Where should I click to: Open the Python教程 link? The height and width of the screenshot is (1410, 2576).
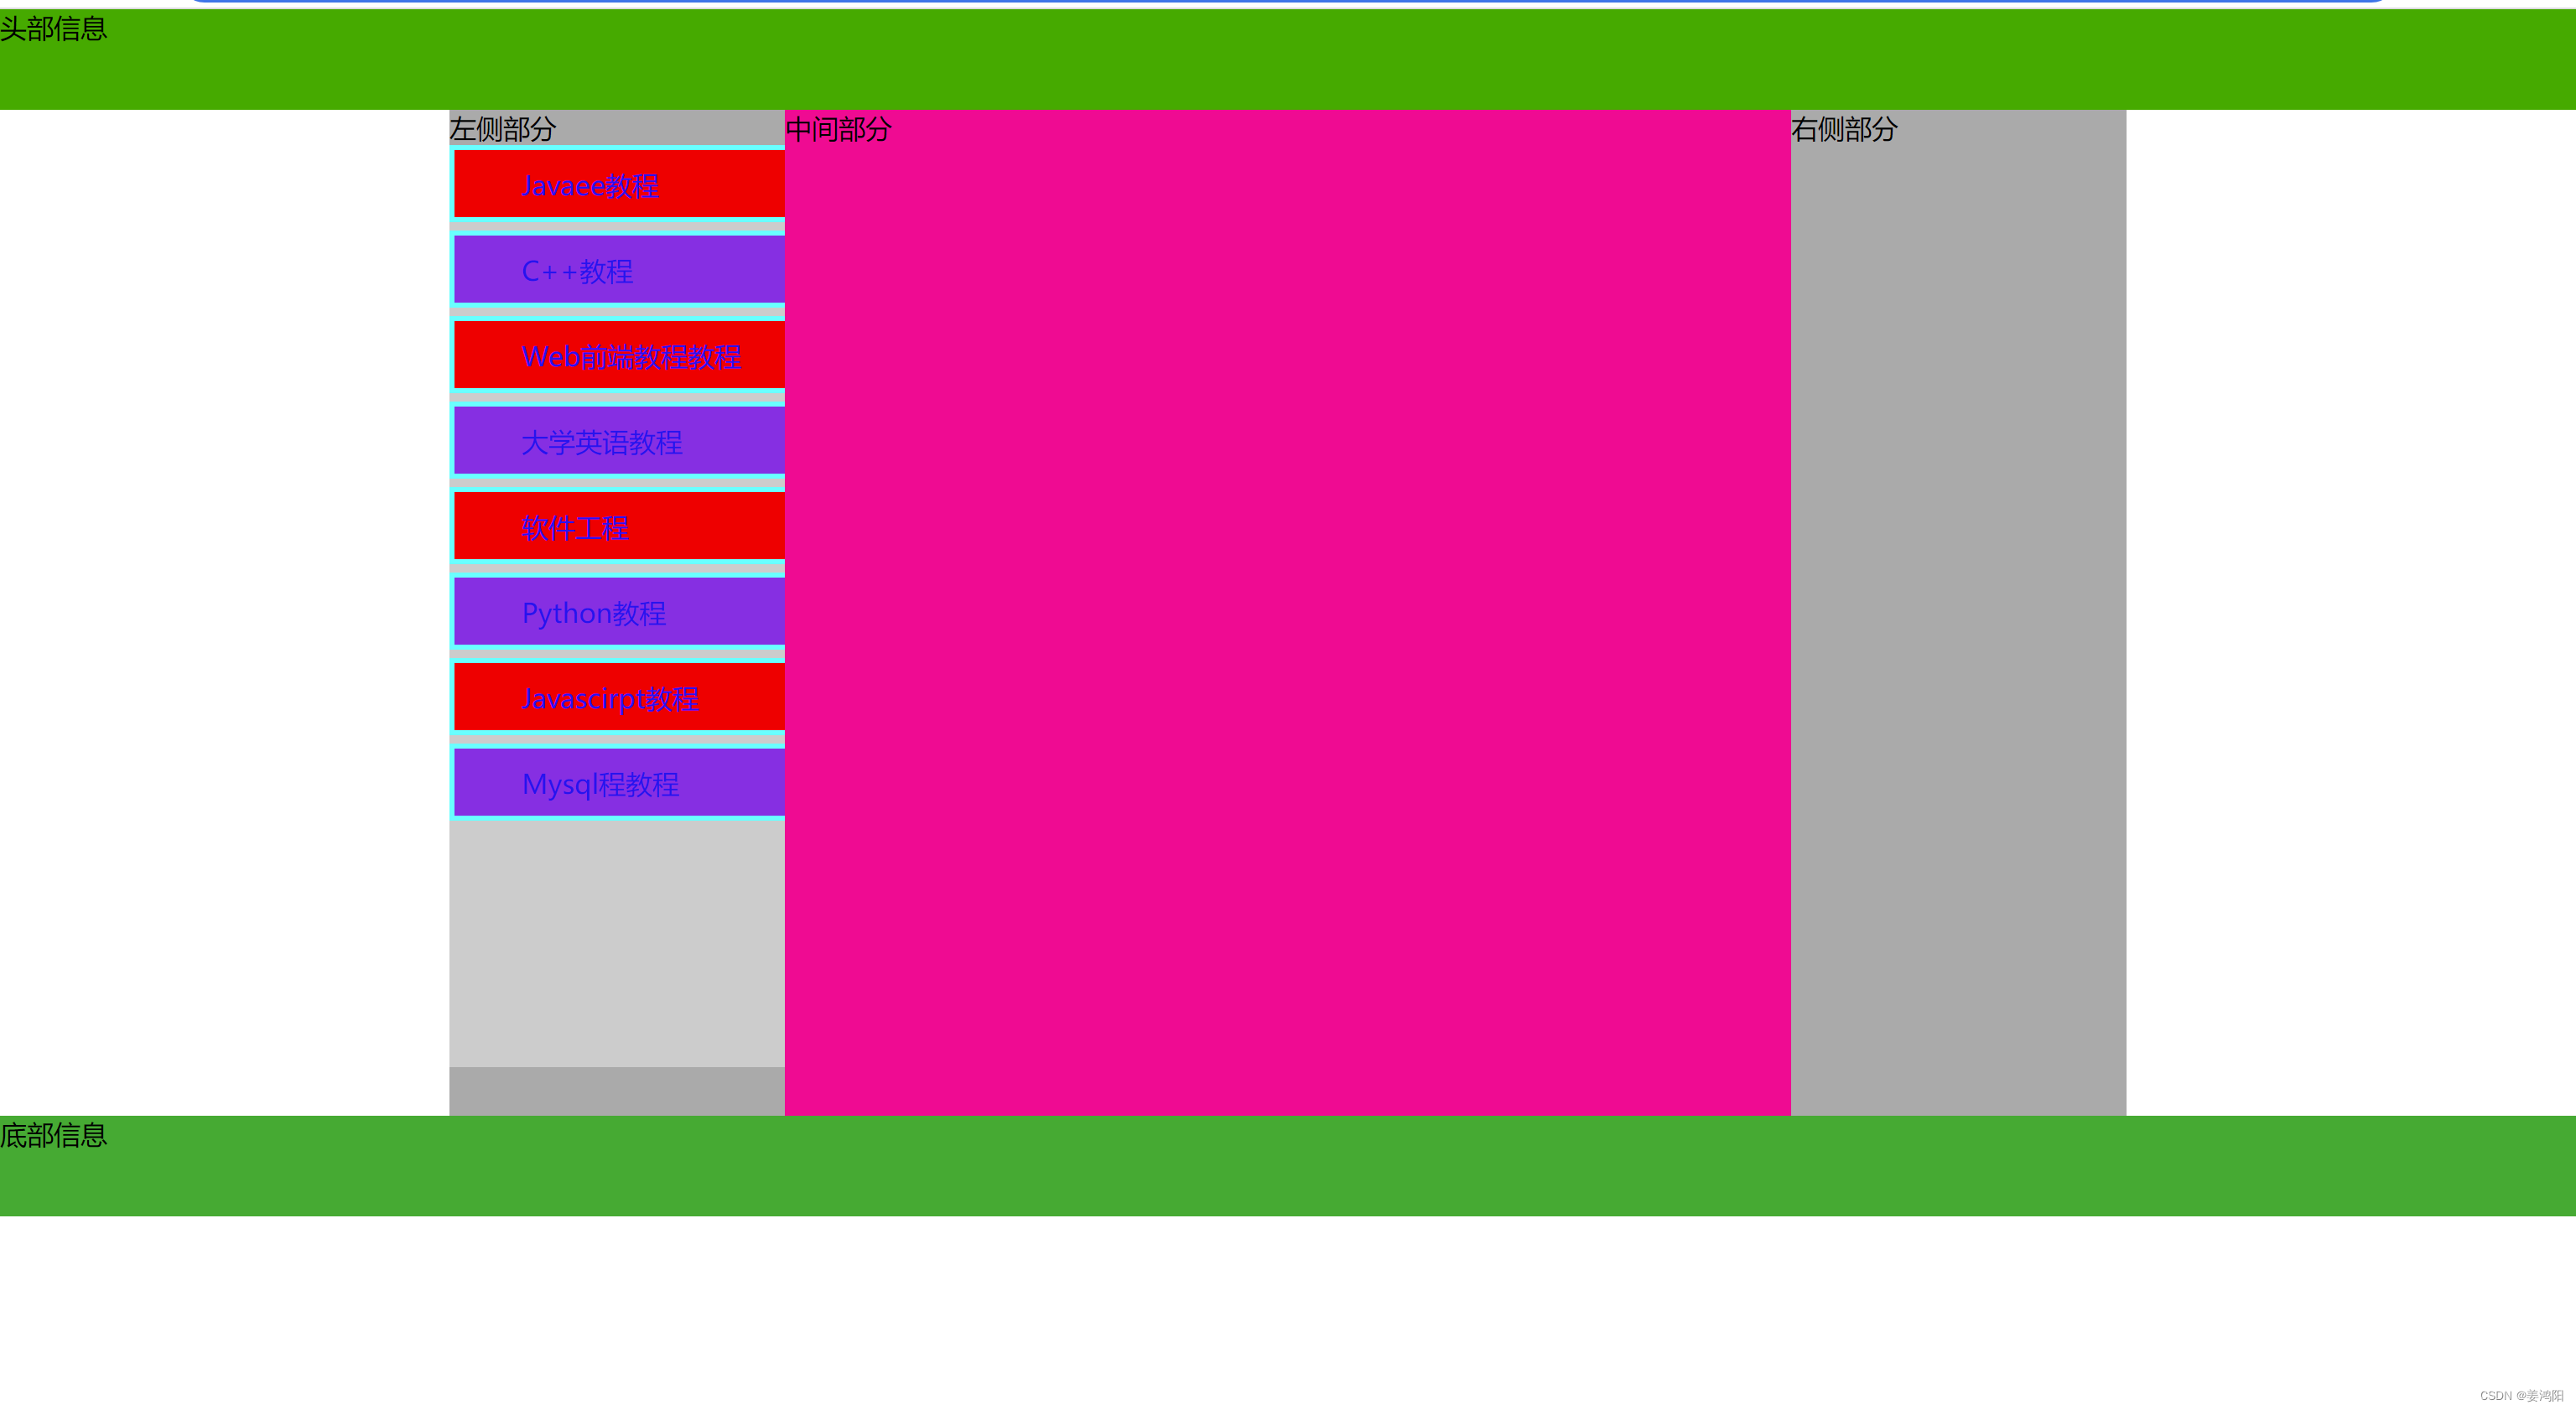click(x=593, y=613)
